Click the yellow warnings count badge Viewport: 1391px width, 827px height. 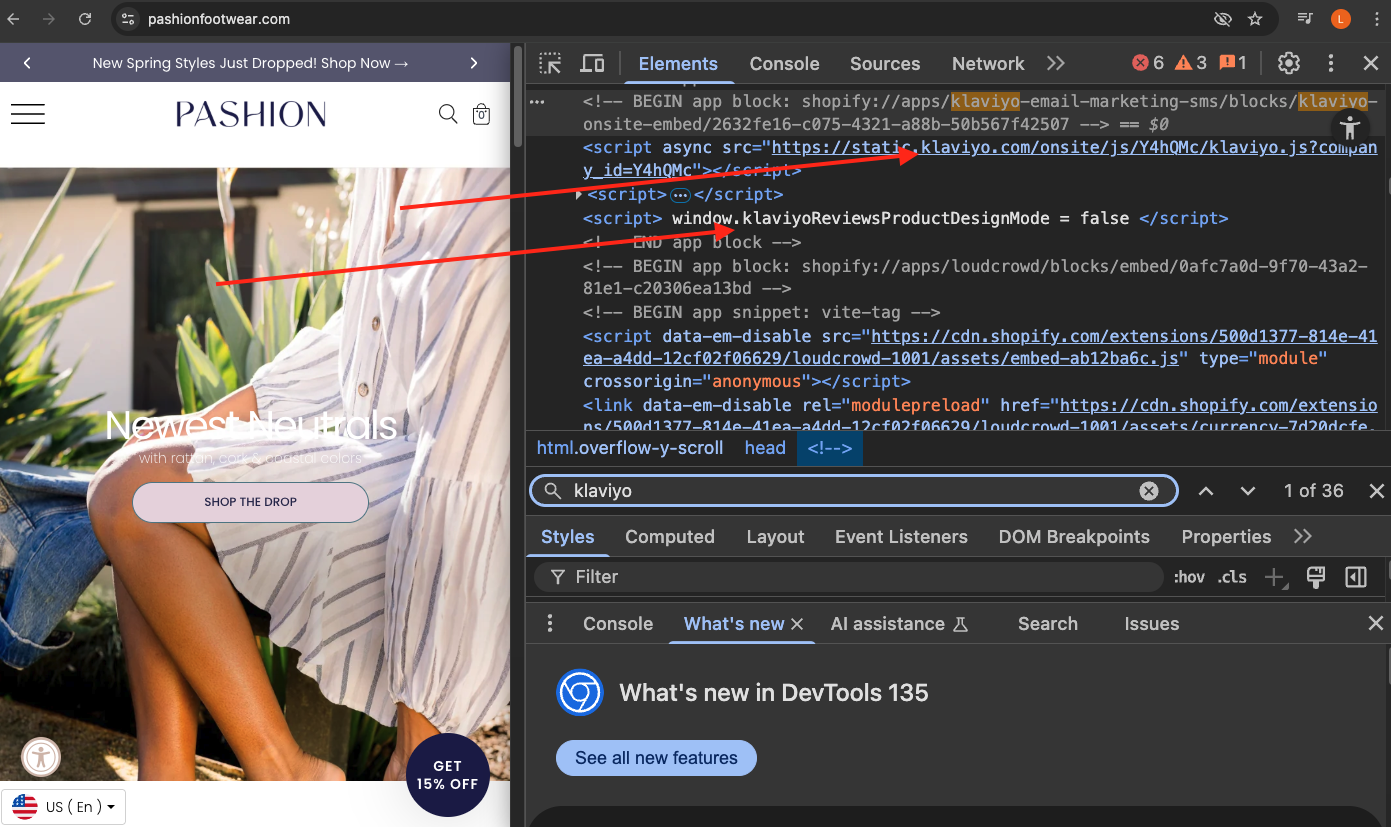(1191, 63)
